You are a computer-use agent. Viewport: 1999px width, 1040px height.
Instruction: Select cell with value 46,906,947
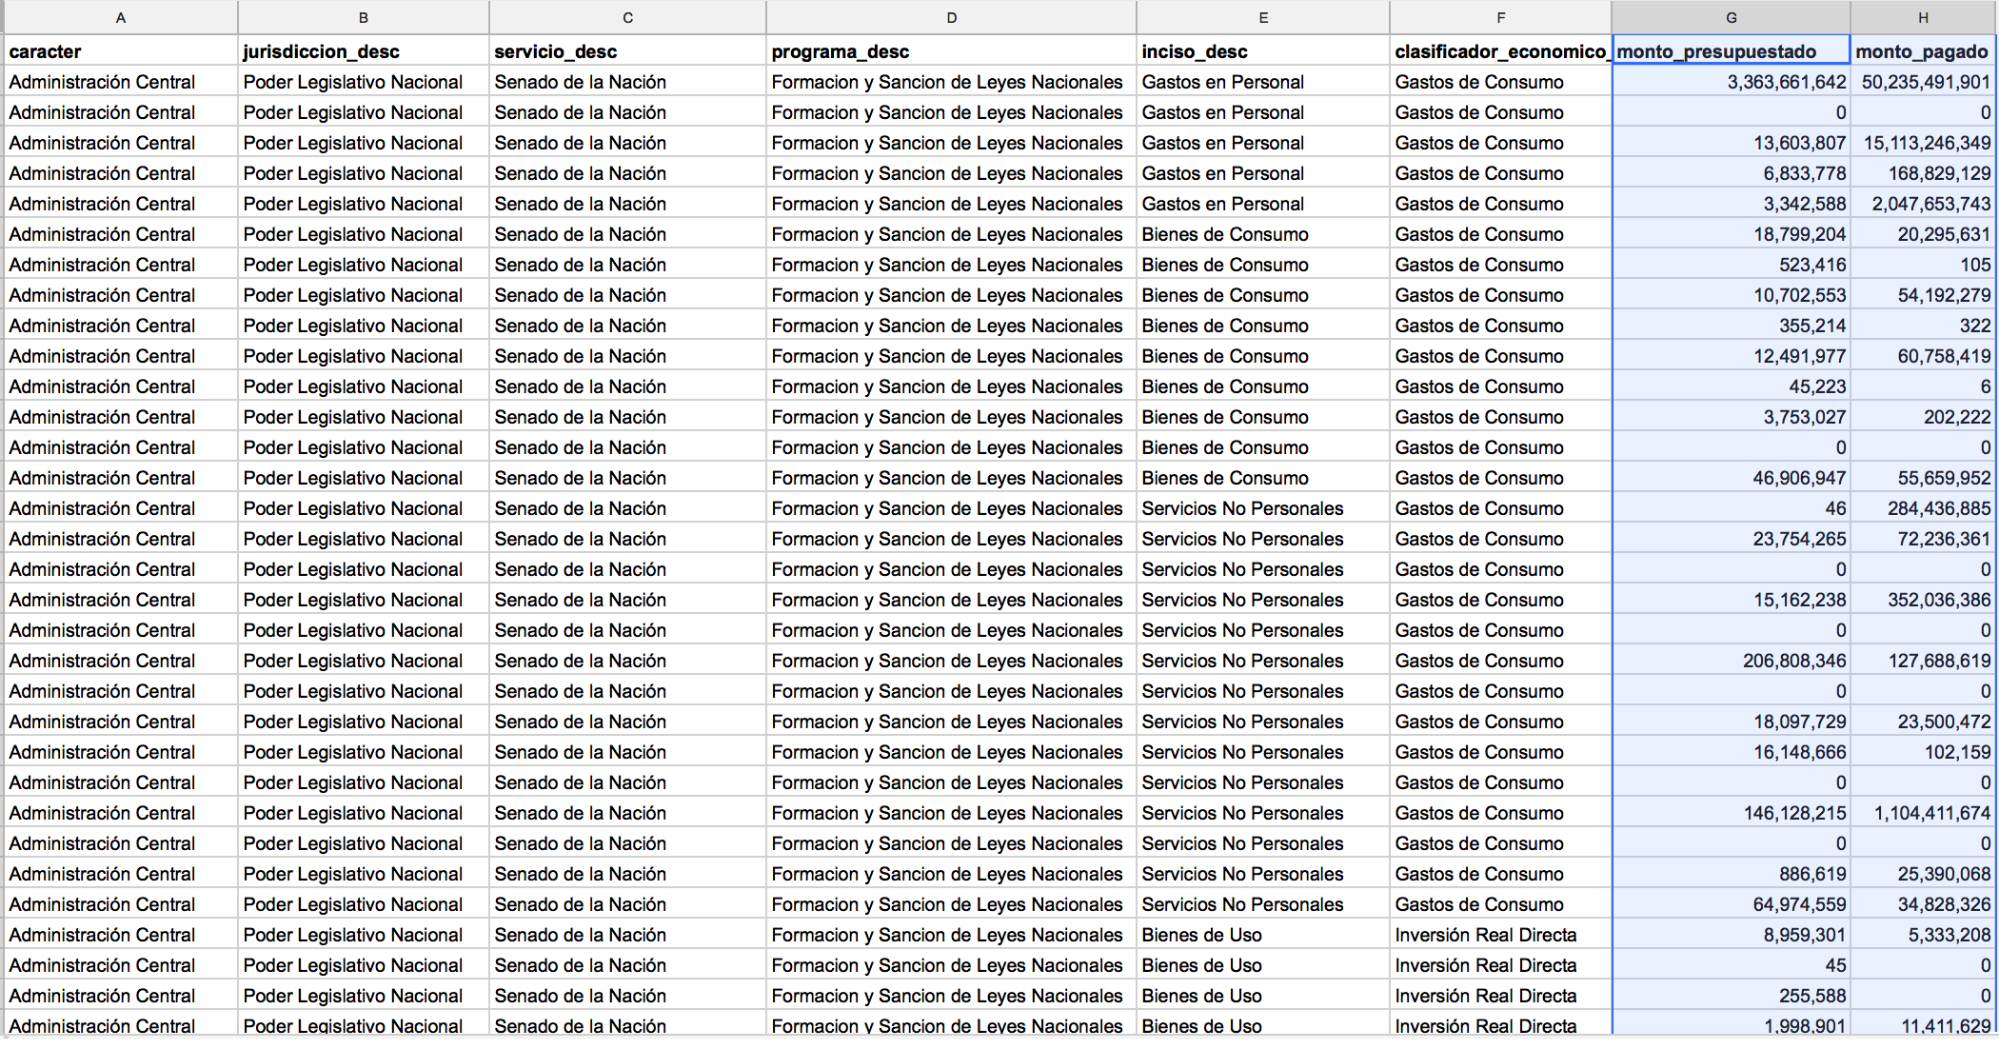1731,478
